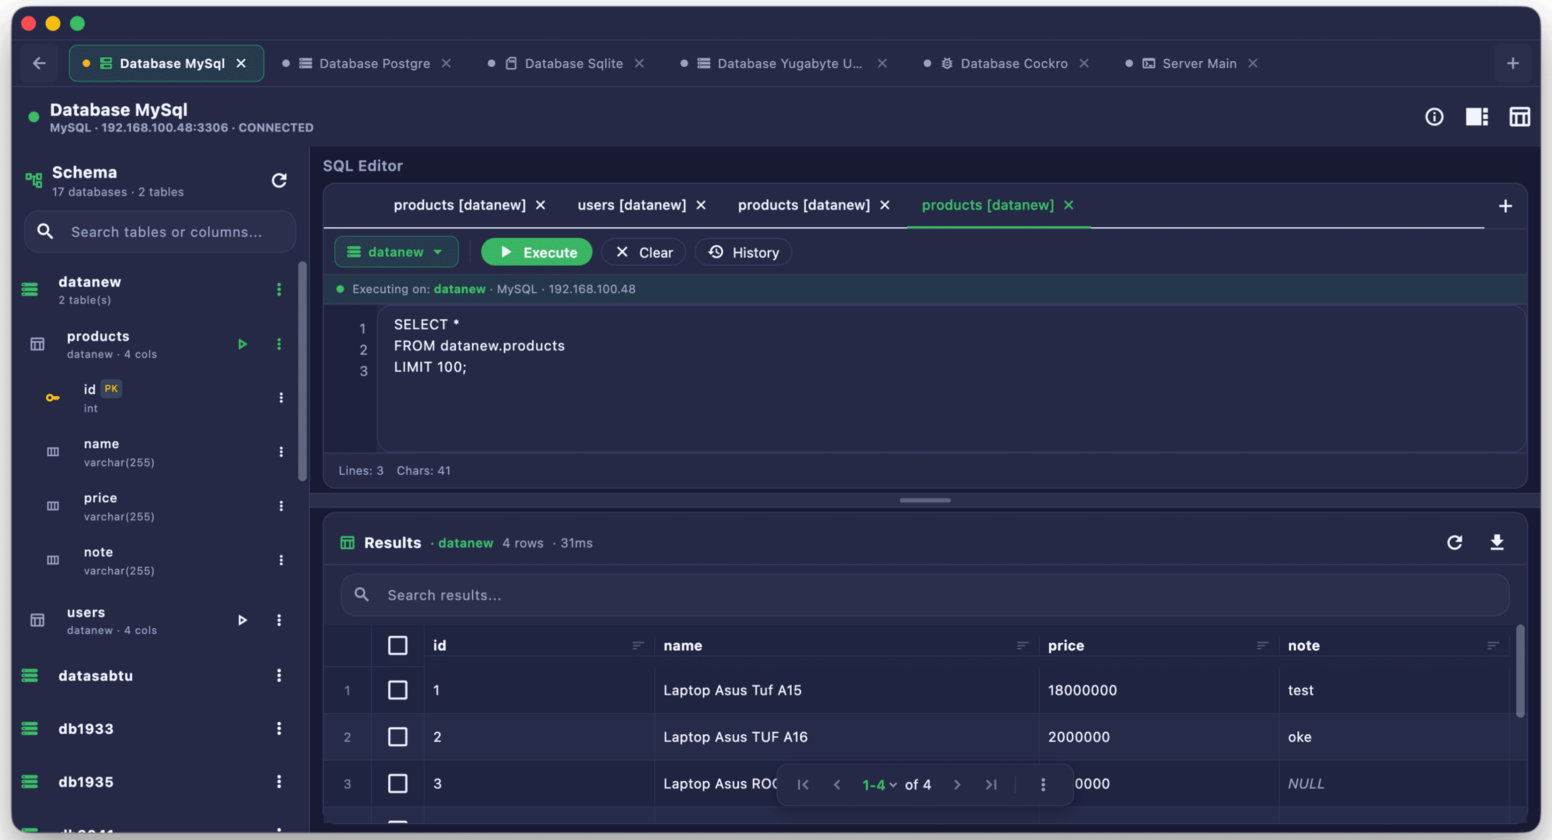Open options for name column
This screenshot has width=1552, height=840.
click(281, 452)
